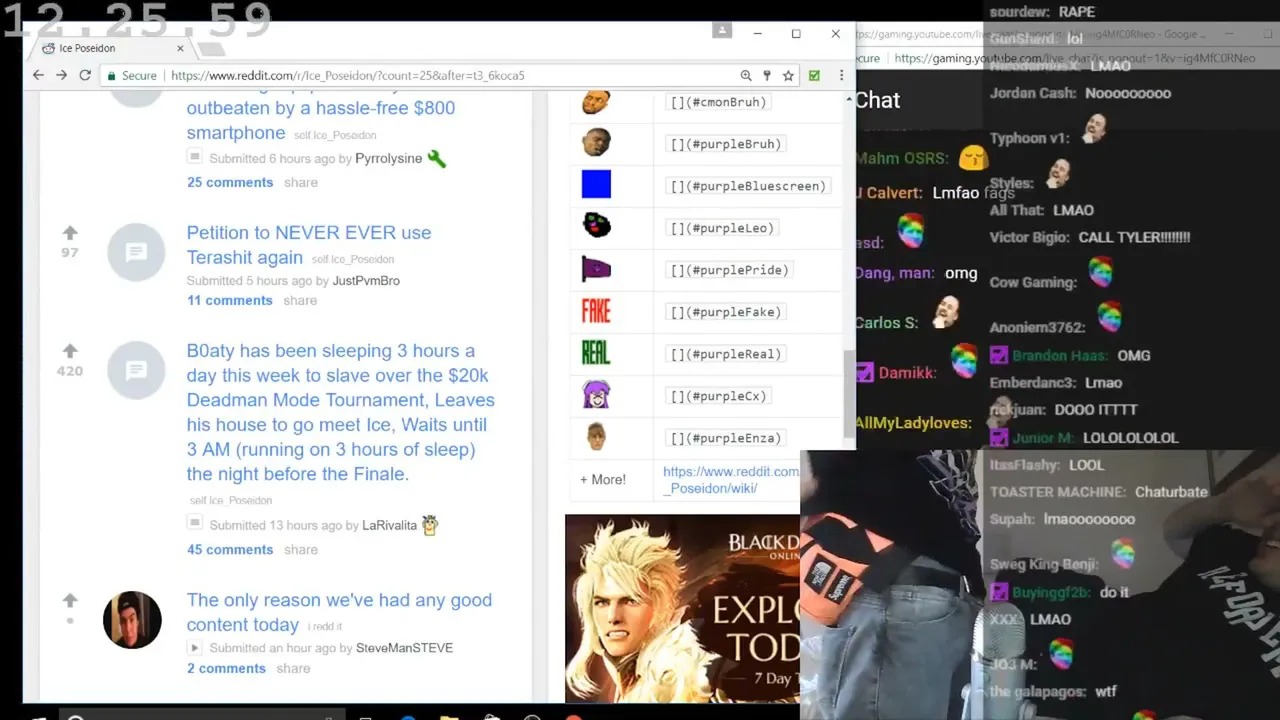This screenshot has height=720, width=1280.
Task: Click the '+ More!' label in sidebar
Action: (x=603, y=479)
